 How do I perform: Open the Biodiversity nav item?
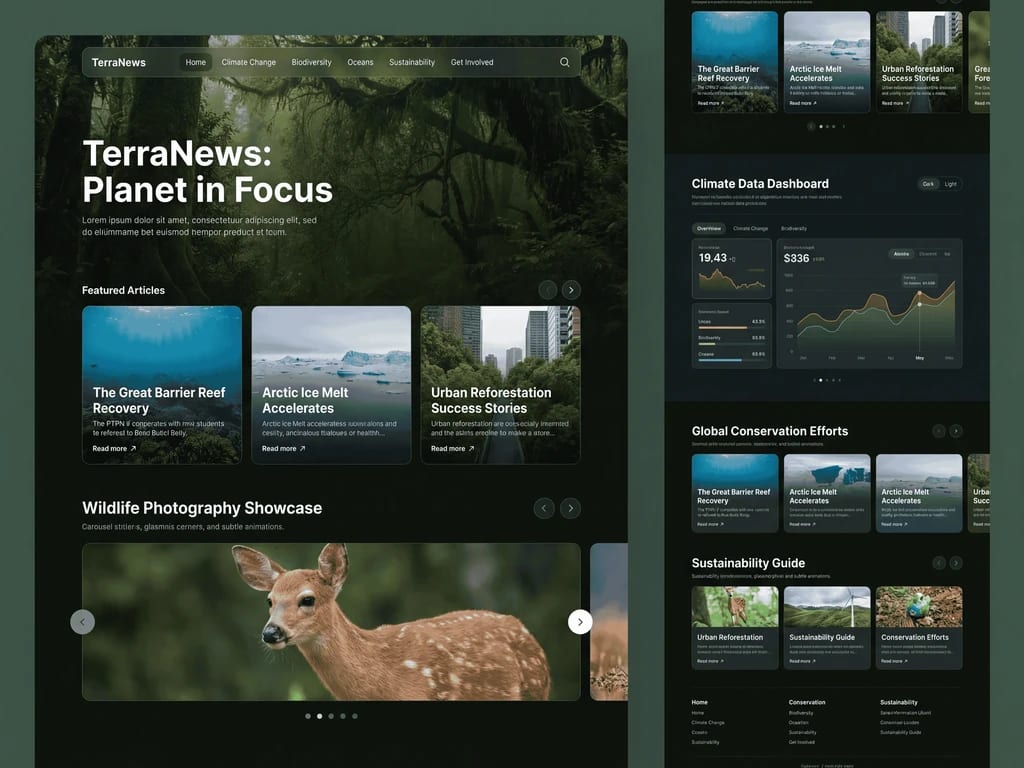click(312, 62)
